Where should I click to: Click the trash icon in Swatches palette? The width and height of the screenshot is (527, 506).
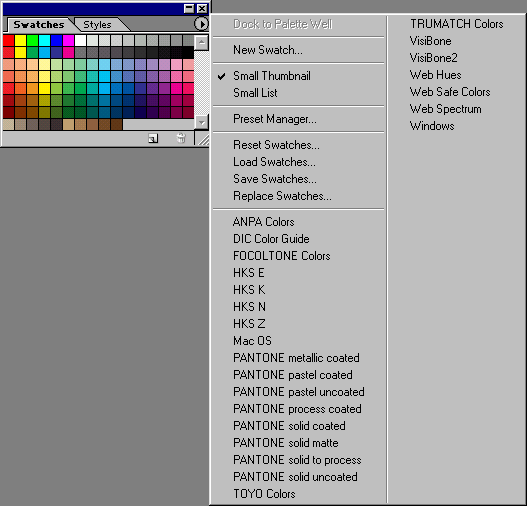pyautogui.click(x=181, y=138)
